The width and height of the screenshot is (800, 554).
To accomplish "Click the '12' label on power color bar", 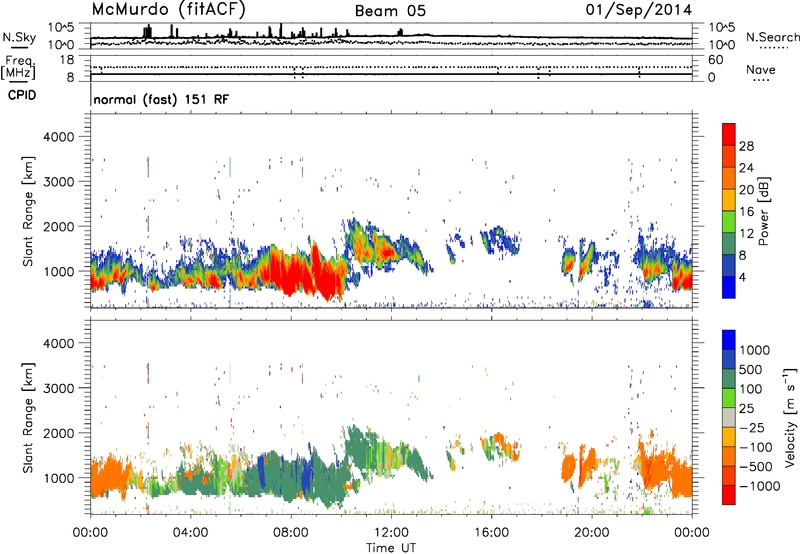I will click(746, 234).
